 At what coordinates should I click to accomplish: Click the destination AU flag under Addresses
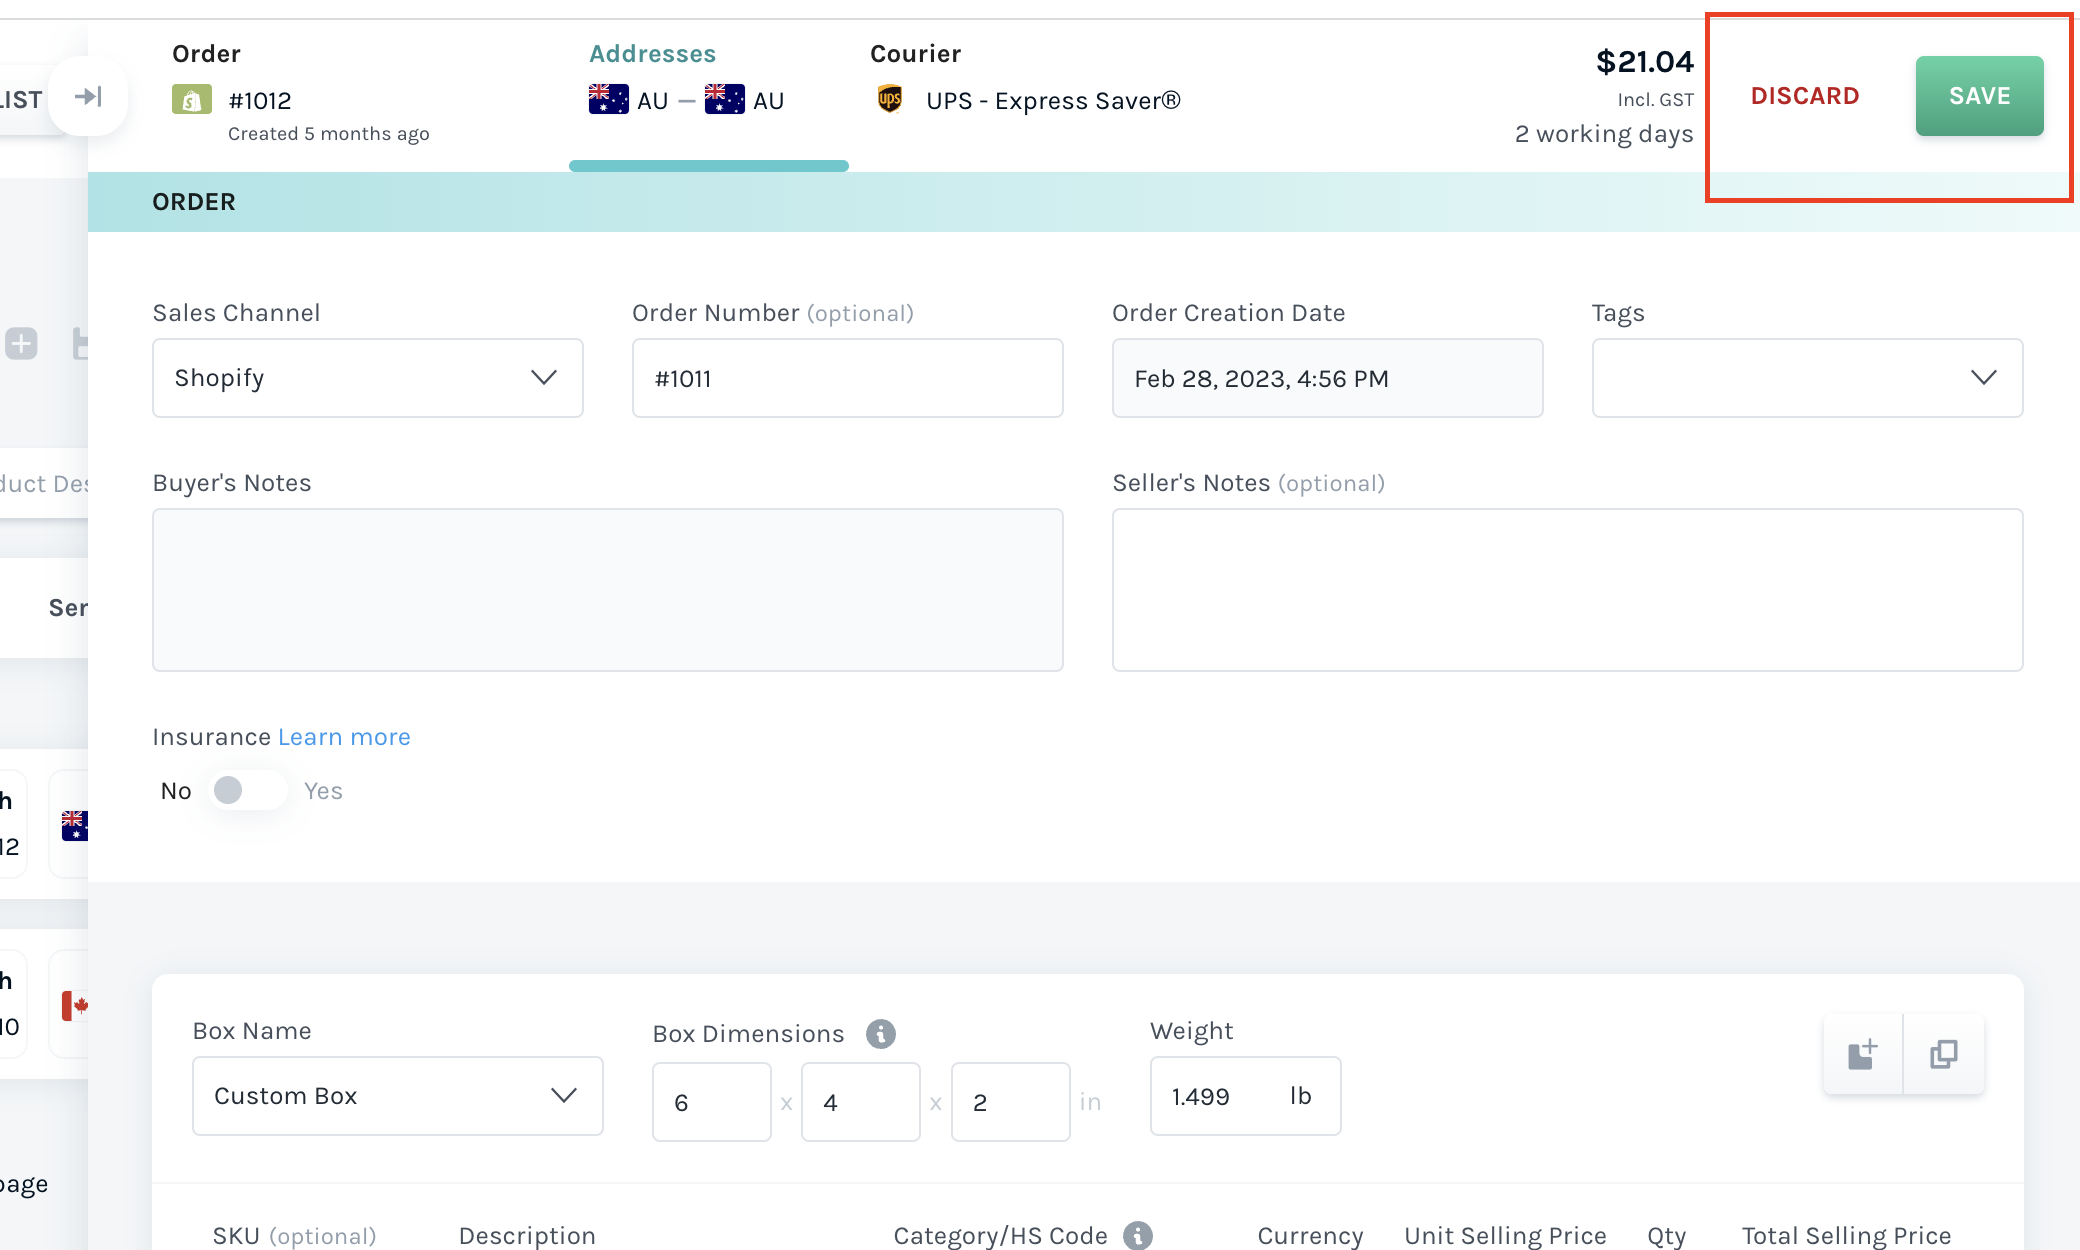(x=724, y=99)
